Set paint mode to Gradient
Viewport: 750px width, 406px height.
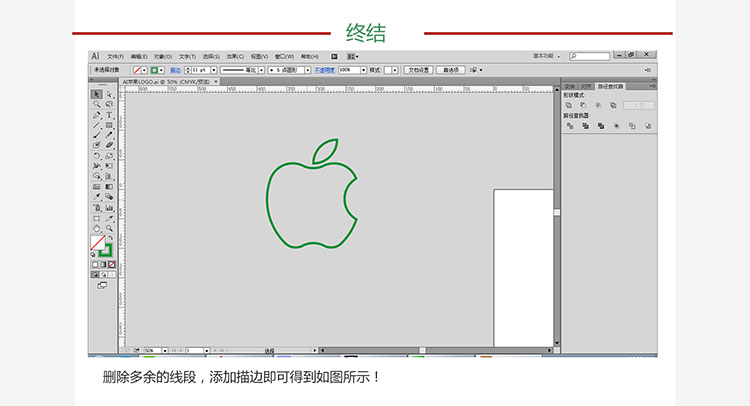[103, 264]
